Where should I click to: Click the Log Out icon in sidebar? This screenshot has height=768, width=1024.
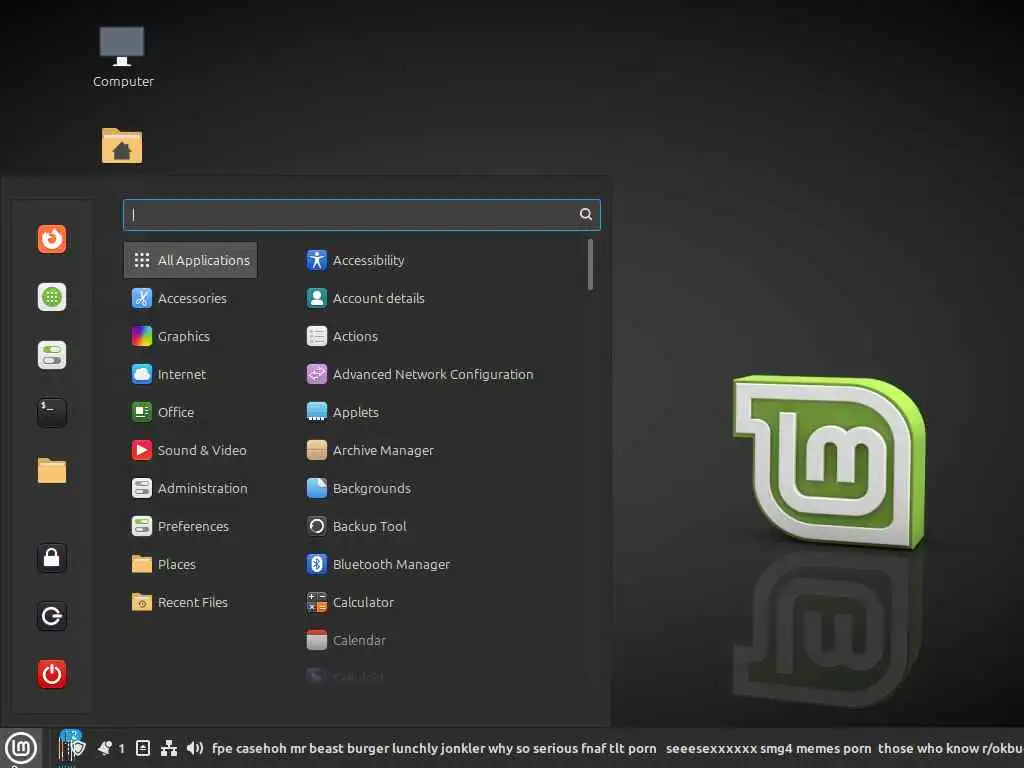[x=52, y=616]
